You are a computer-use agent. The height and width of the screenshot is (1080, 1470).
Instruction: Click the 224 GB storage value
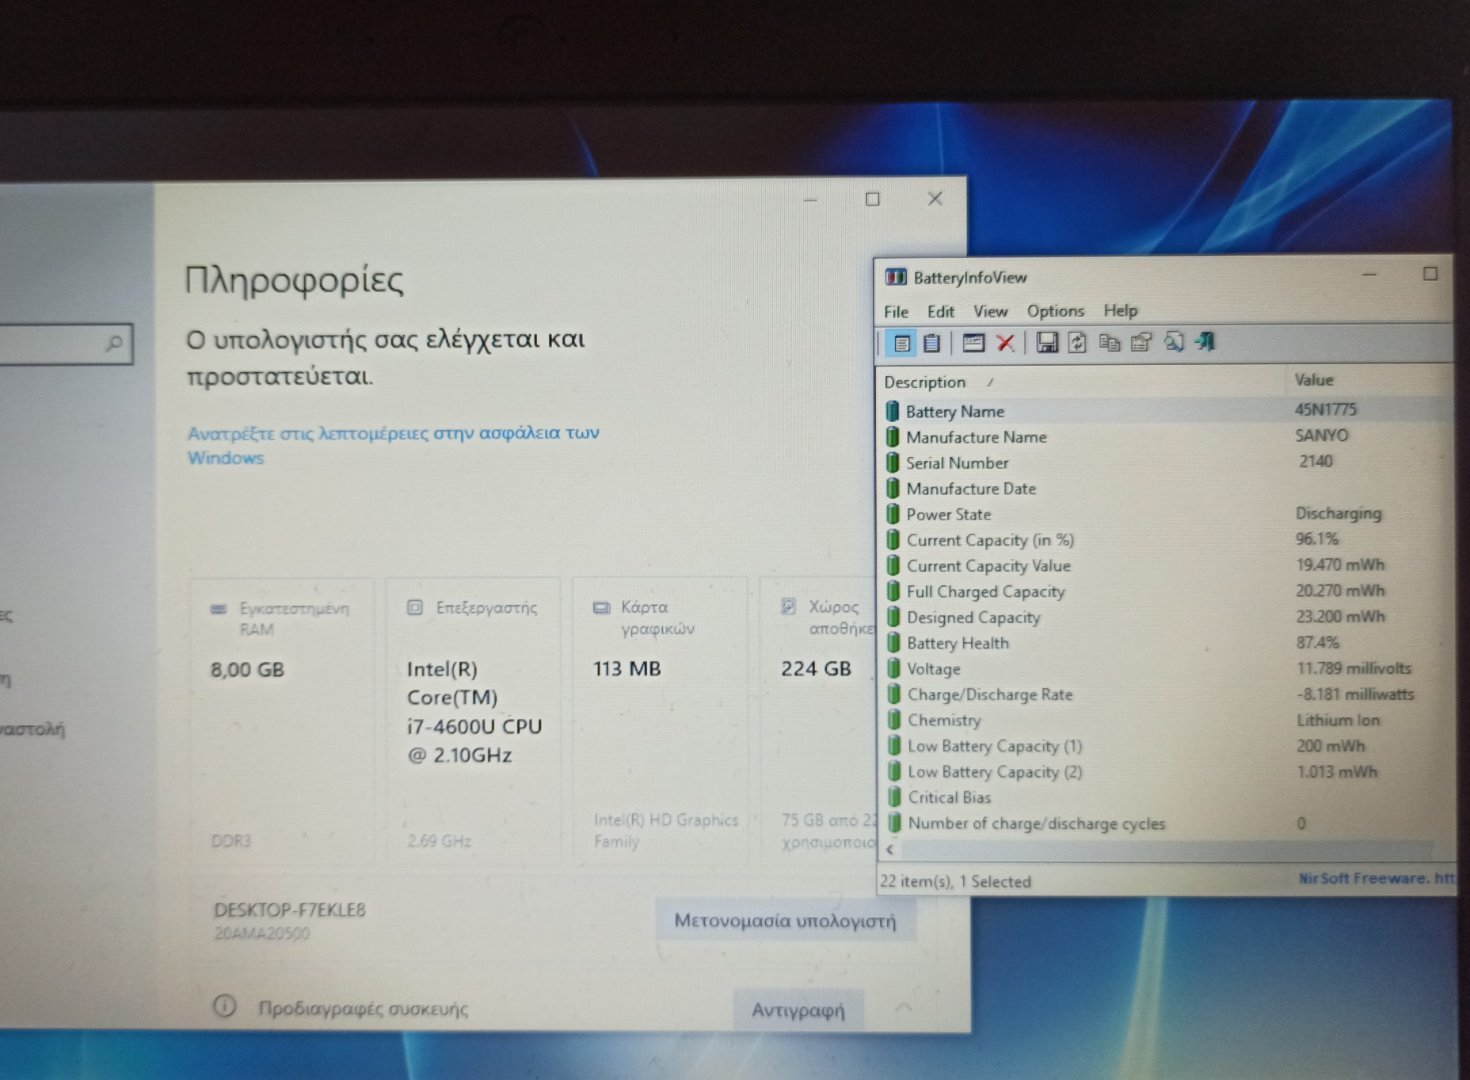(816, 668)
